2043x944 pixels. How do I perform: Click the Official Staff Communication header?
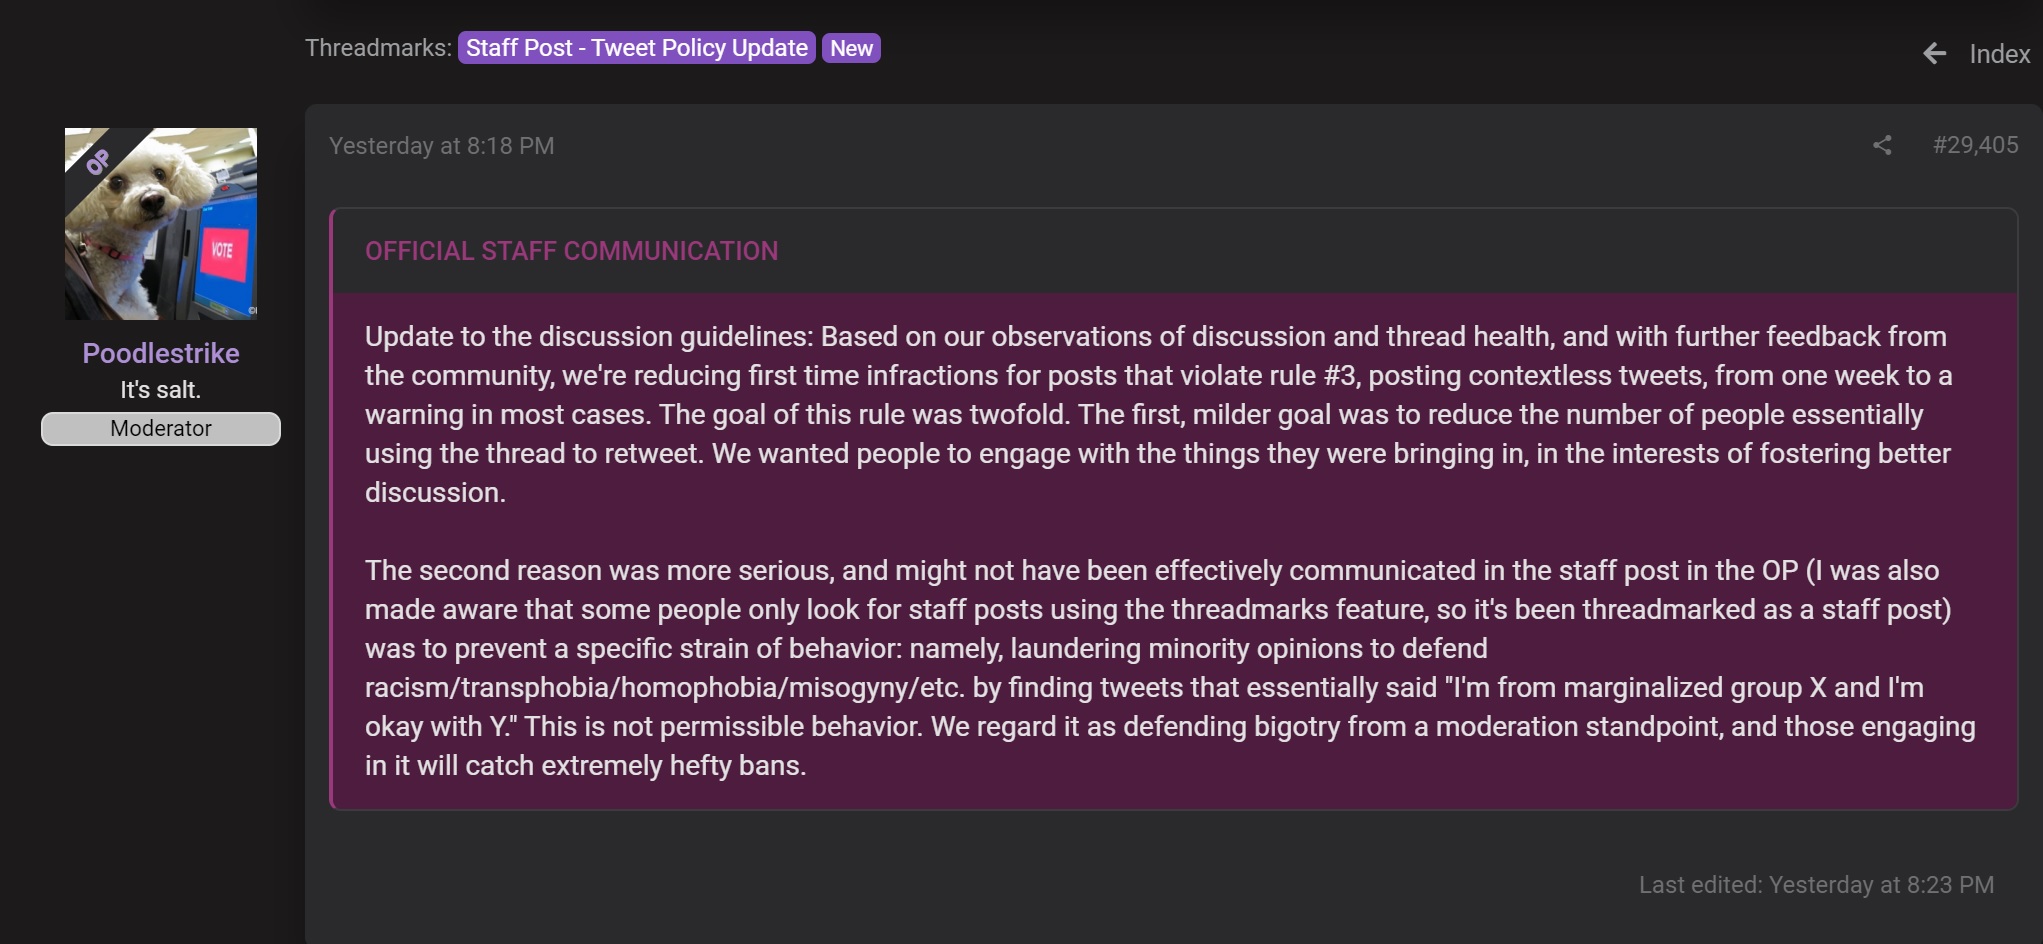click(x=571, y=251)
